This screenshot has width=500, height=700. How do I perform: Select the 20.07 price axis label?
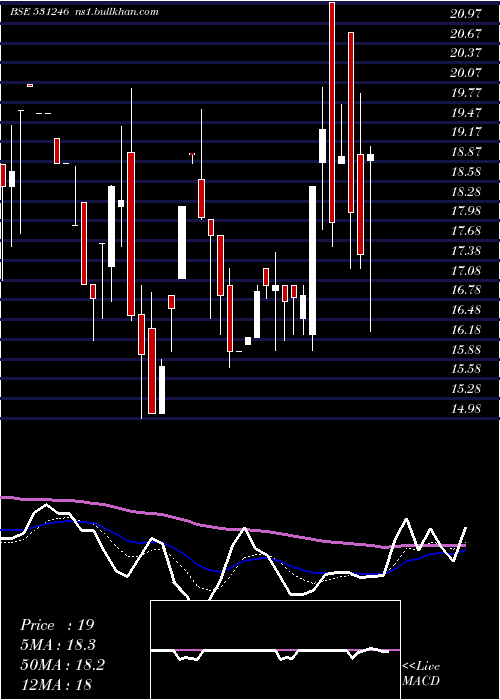coord(466,73)
